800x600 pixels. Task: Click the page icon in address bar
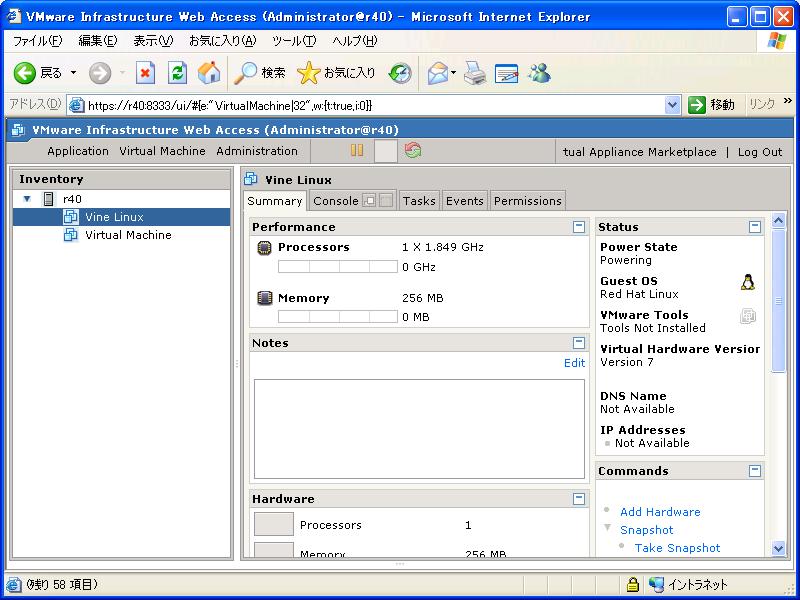pyautogui.click(x=77, y=106)
